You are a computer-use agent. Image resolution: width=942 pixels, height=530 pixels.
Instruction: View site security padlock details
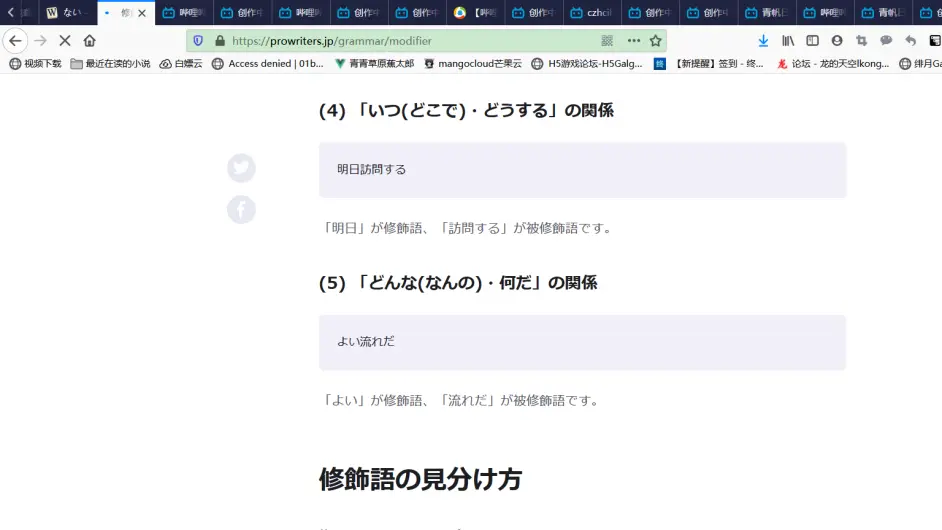pos(220,41)
